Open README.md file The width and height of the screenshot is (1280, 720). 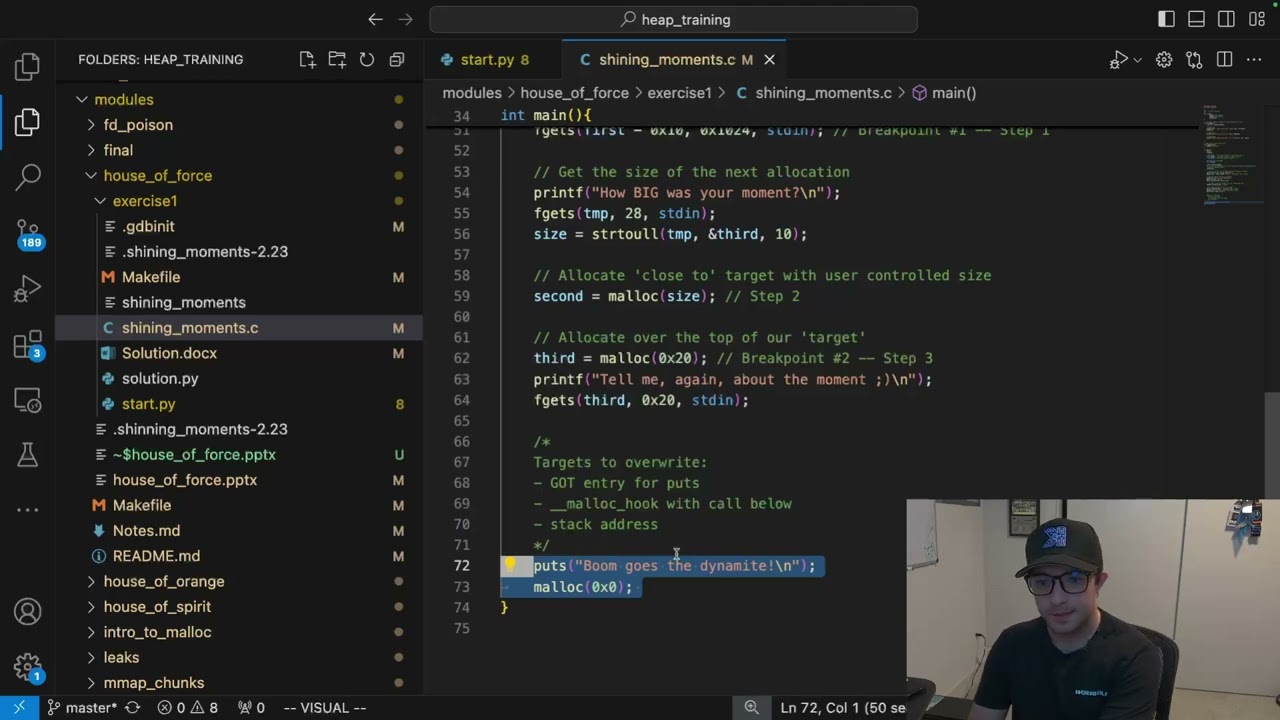(239, 556)
